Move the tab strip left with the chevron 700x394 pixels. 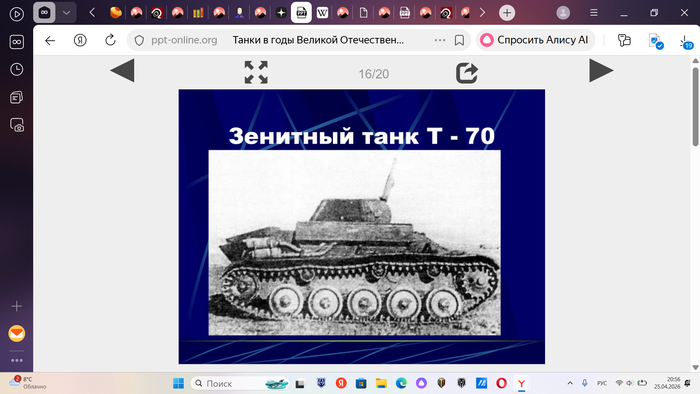point(92,13)
